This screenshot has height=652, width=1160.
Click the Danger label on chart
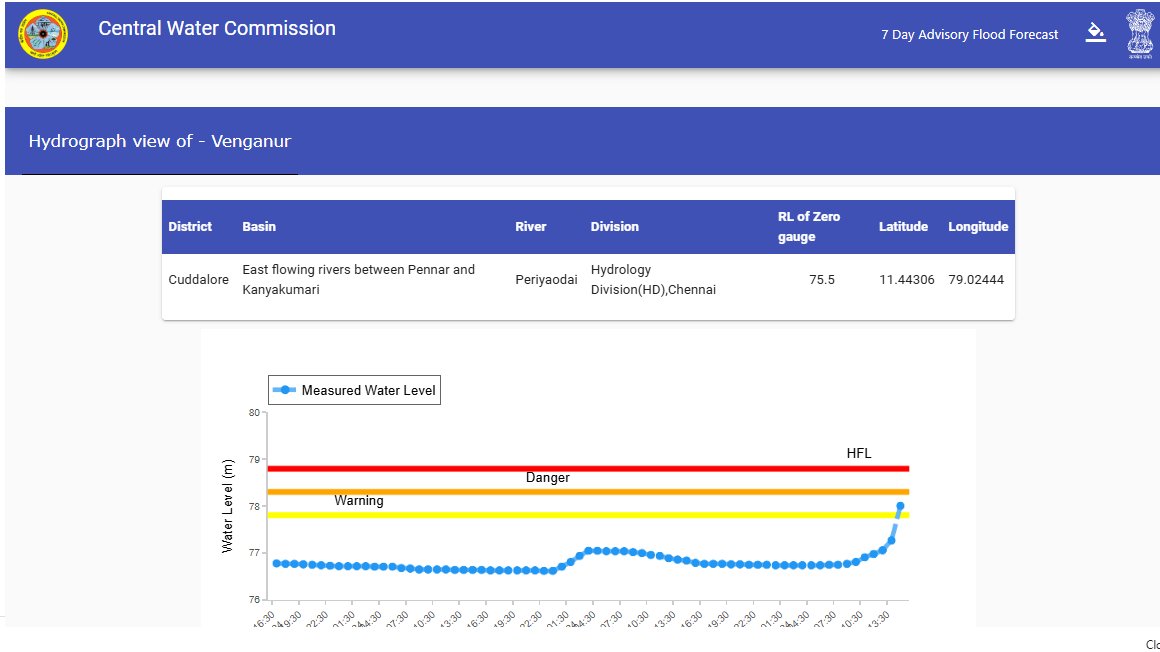[x=547, y=477]
